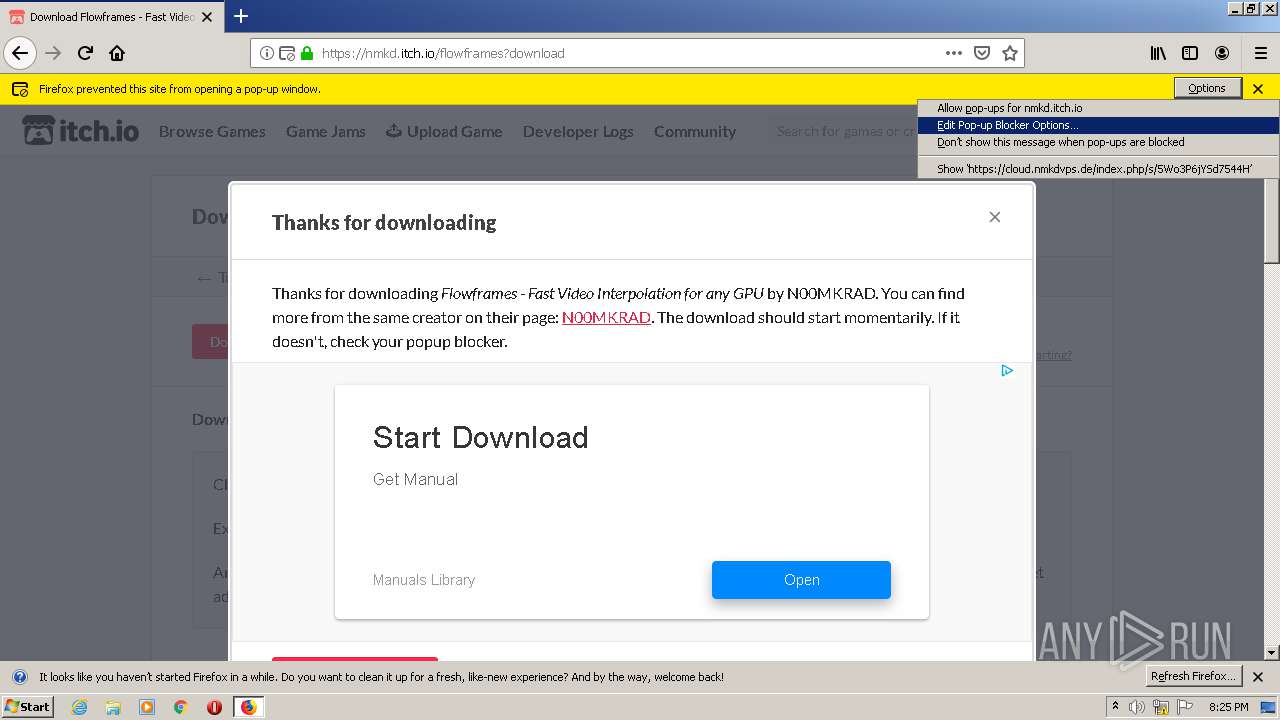
Task: Save page to Pocket icon
Action: pos(982,53)
